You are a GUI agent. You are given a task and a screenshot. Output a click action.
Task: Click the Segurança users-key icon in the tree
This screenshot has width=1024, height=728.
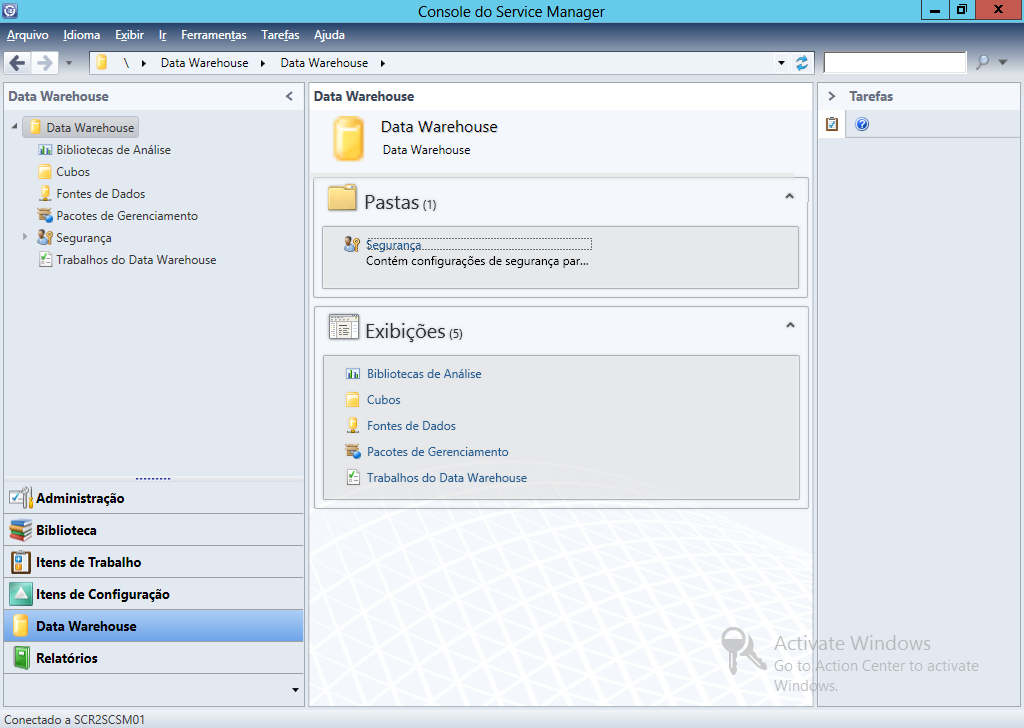coord(45,238)
